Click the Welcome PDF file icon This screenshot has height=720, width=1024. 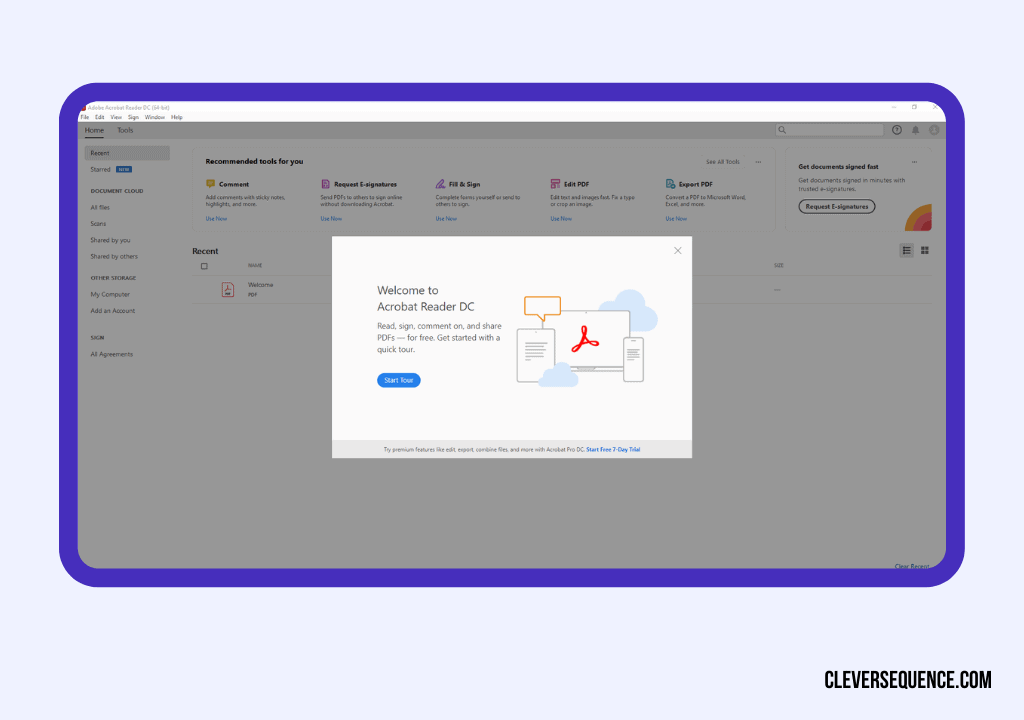pos(228,290)
